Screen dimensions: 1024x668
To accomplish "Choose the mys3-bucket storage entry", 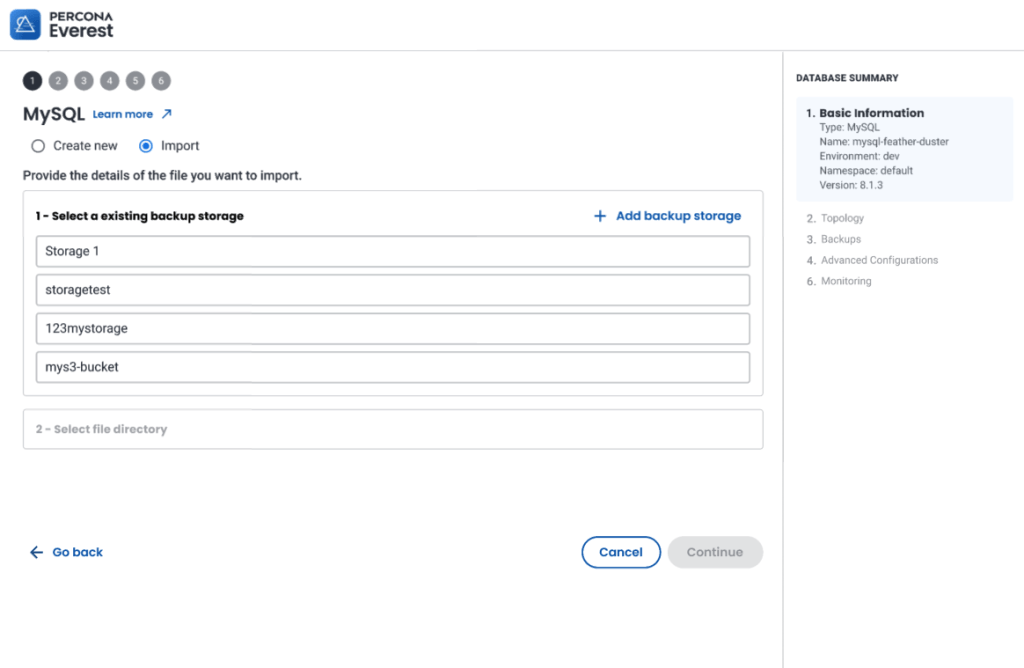I will tap(392, 367).
